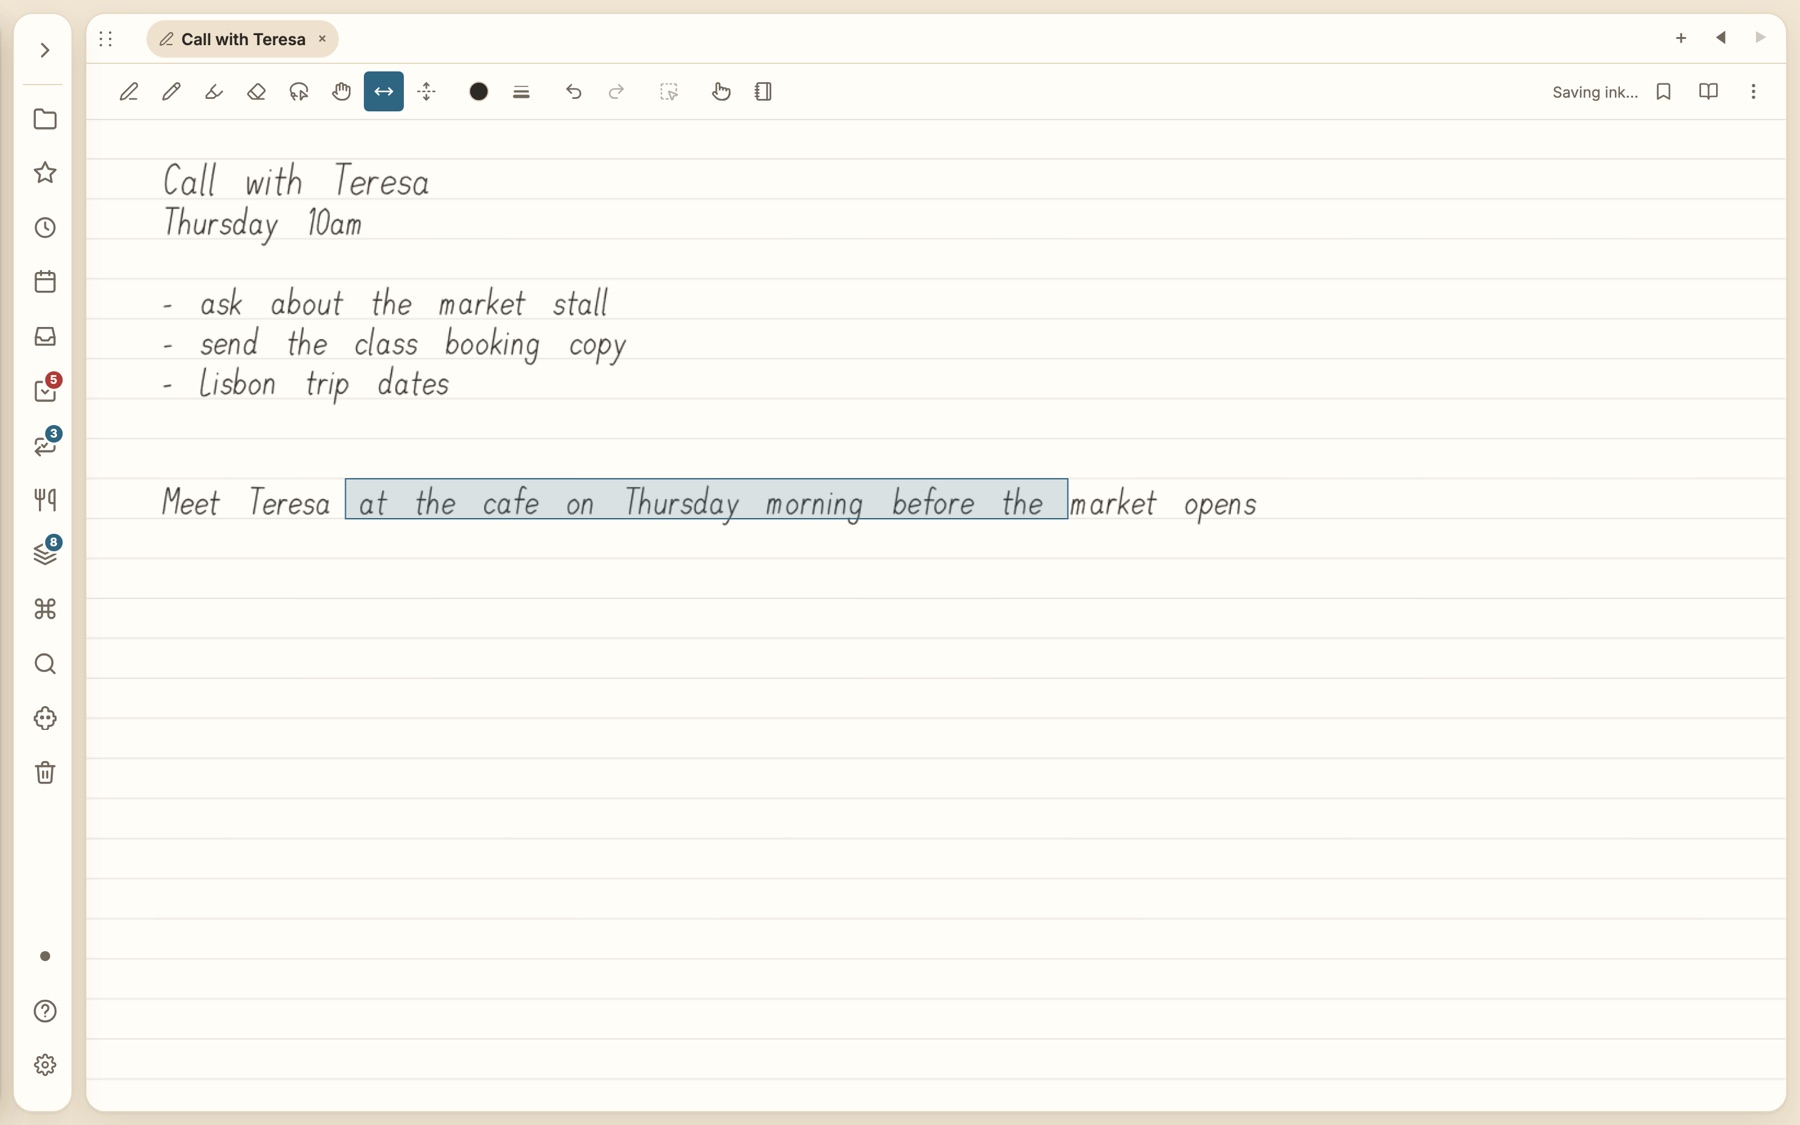Undo the last ink stroke
The width and height of the screenshot is (1800, 1125).
pos(574,92)
